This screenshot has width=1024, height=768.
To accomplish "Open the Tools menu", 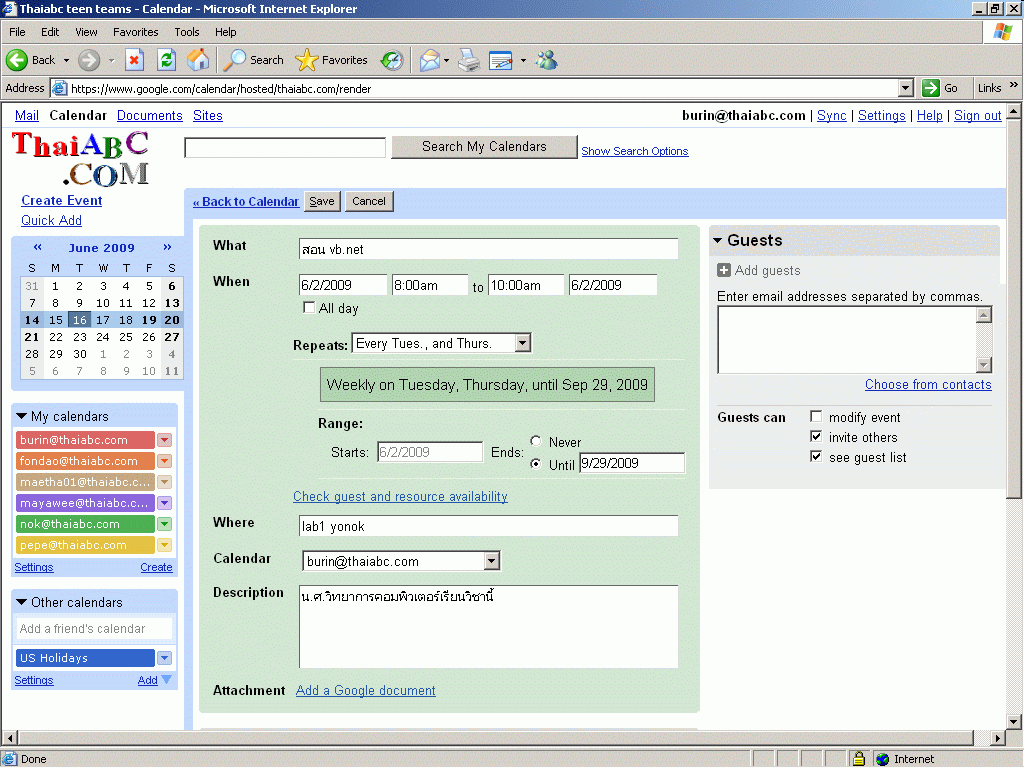I will point(187,32).
